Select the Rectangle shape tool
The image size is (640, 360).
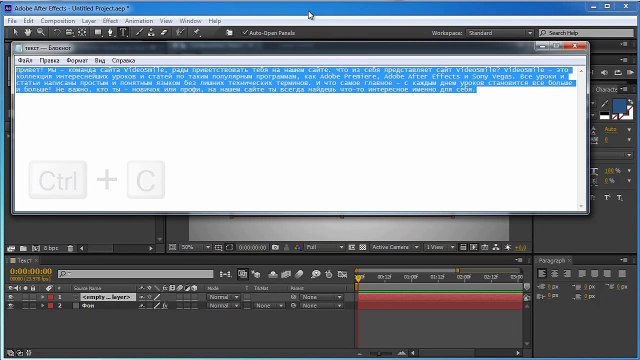pyautogui.click(x=98, y=32)
